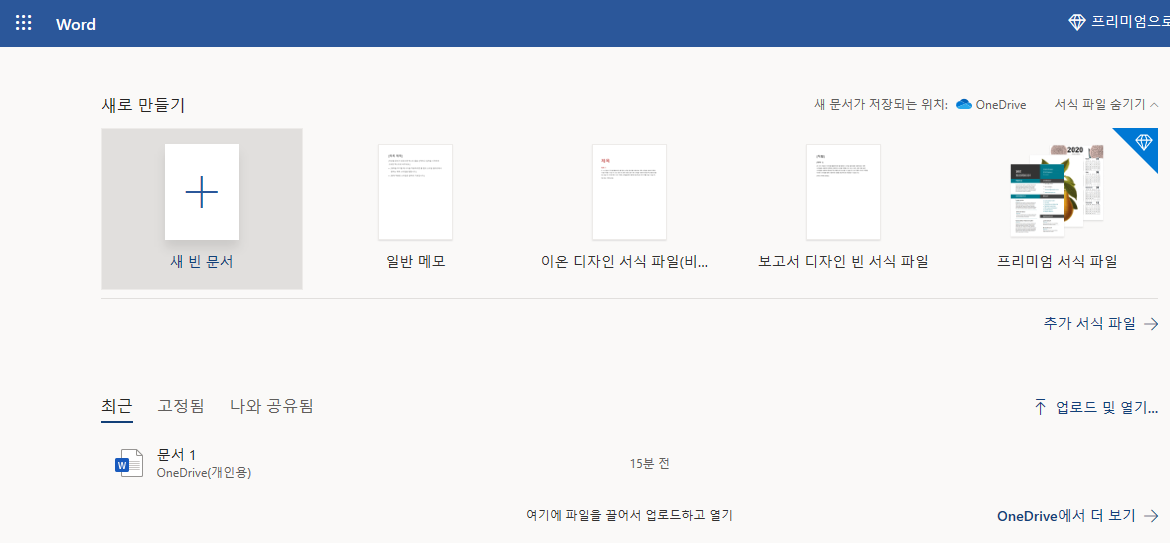Viewport: 1170px width, 543px height.
Task: Click 업로드 및 열기 button
Action: 1096,407
